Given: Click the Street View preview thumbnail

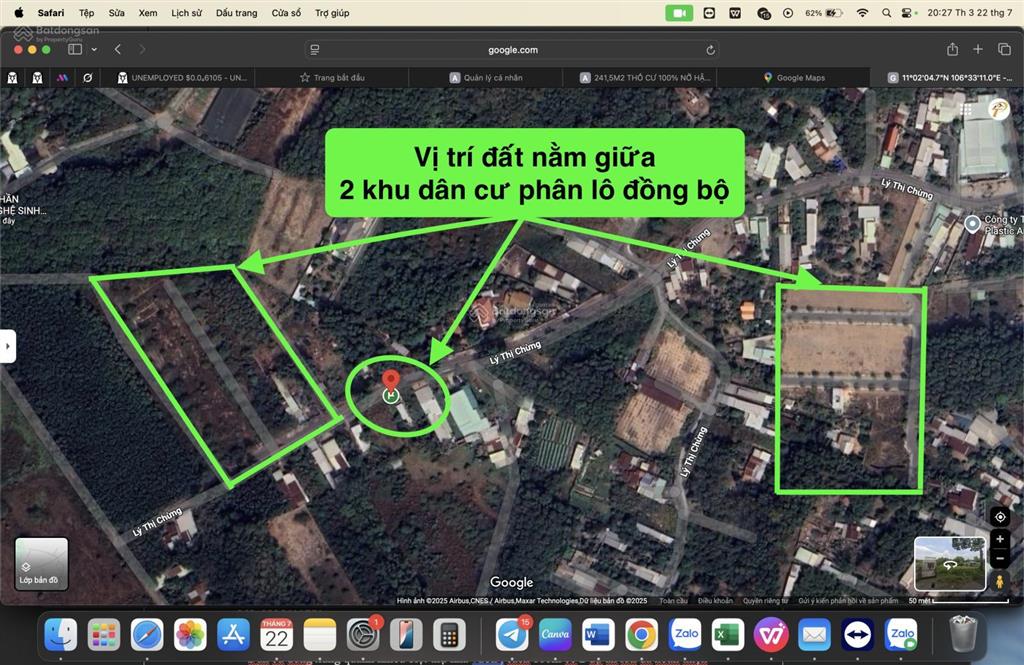Looking at the screenshot, I should [949, 563].
